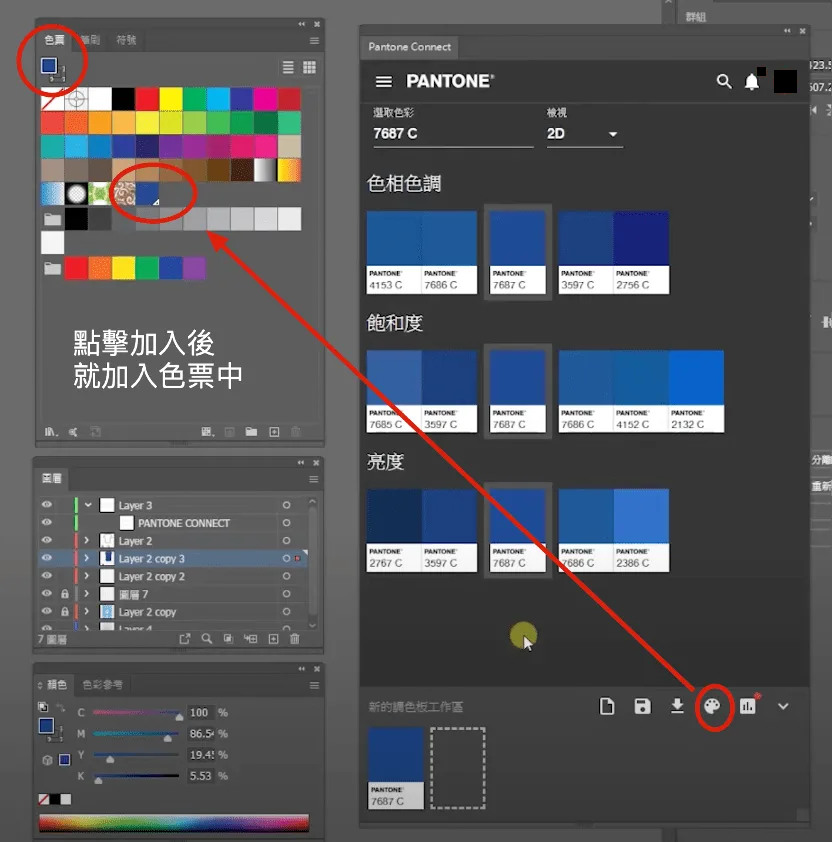
Task: Click the out-of-gamut cube icon in Color panel
Action: pyautogui.click(x=47, y=760)
